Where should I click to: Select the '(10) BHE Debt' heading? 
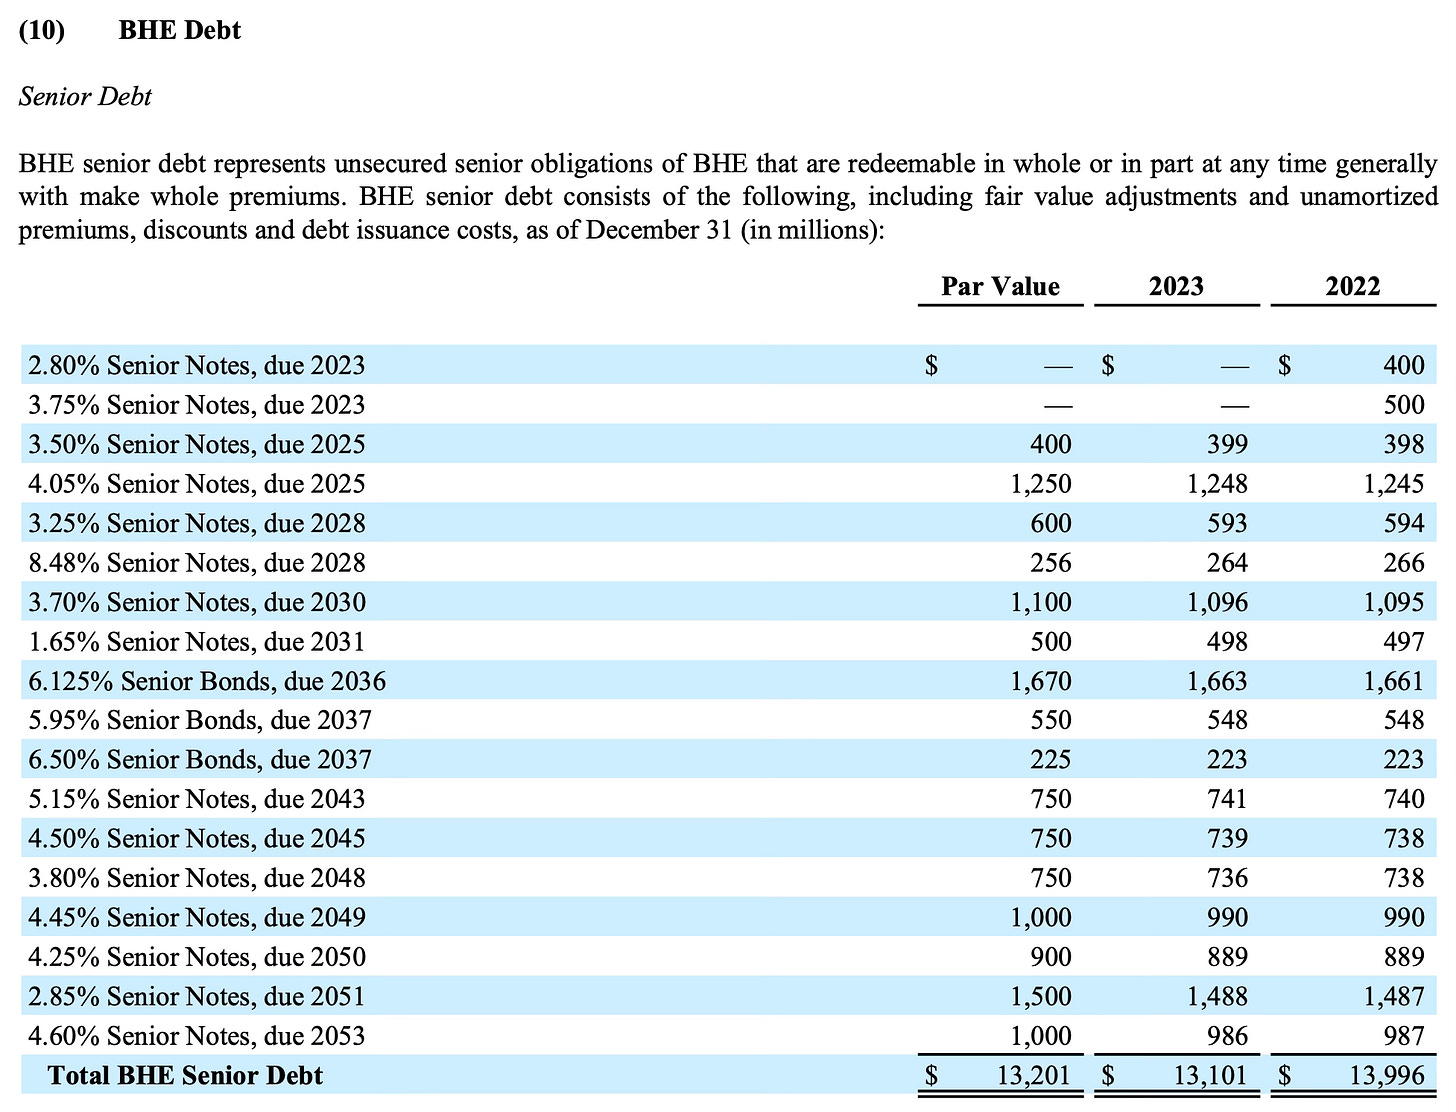[130, 30]
